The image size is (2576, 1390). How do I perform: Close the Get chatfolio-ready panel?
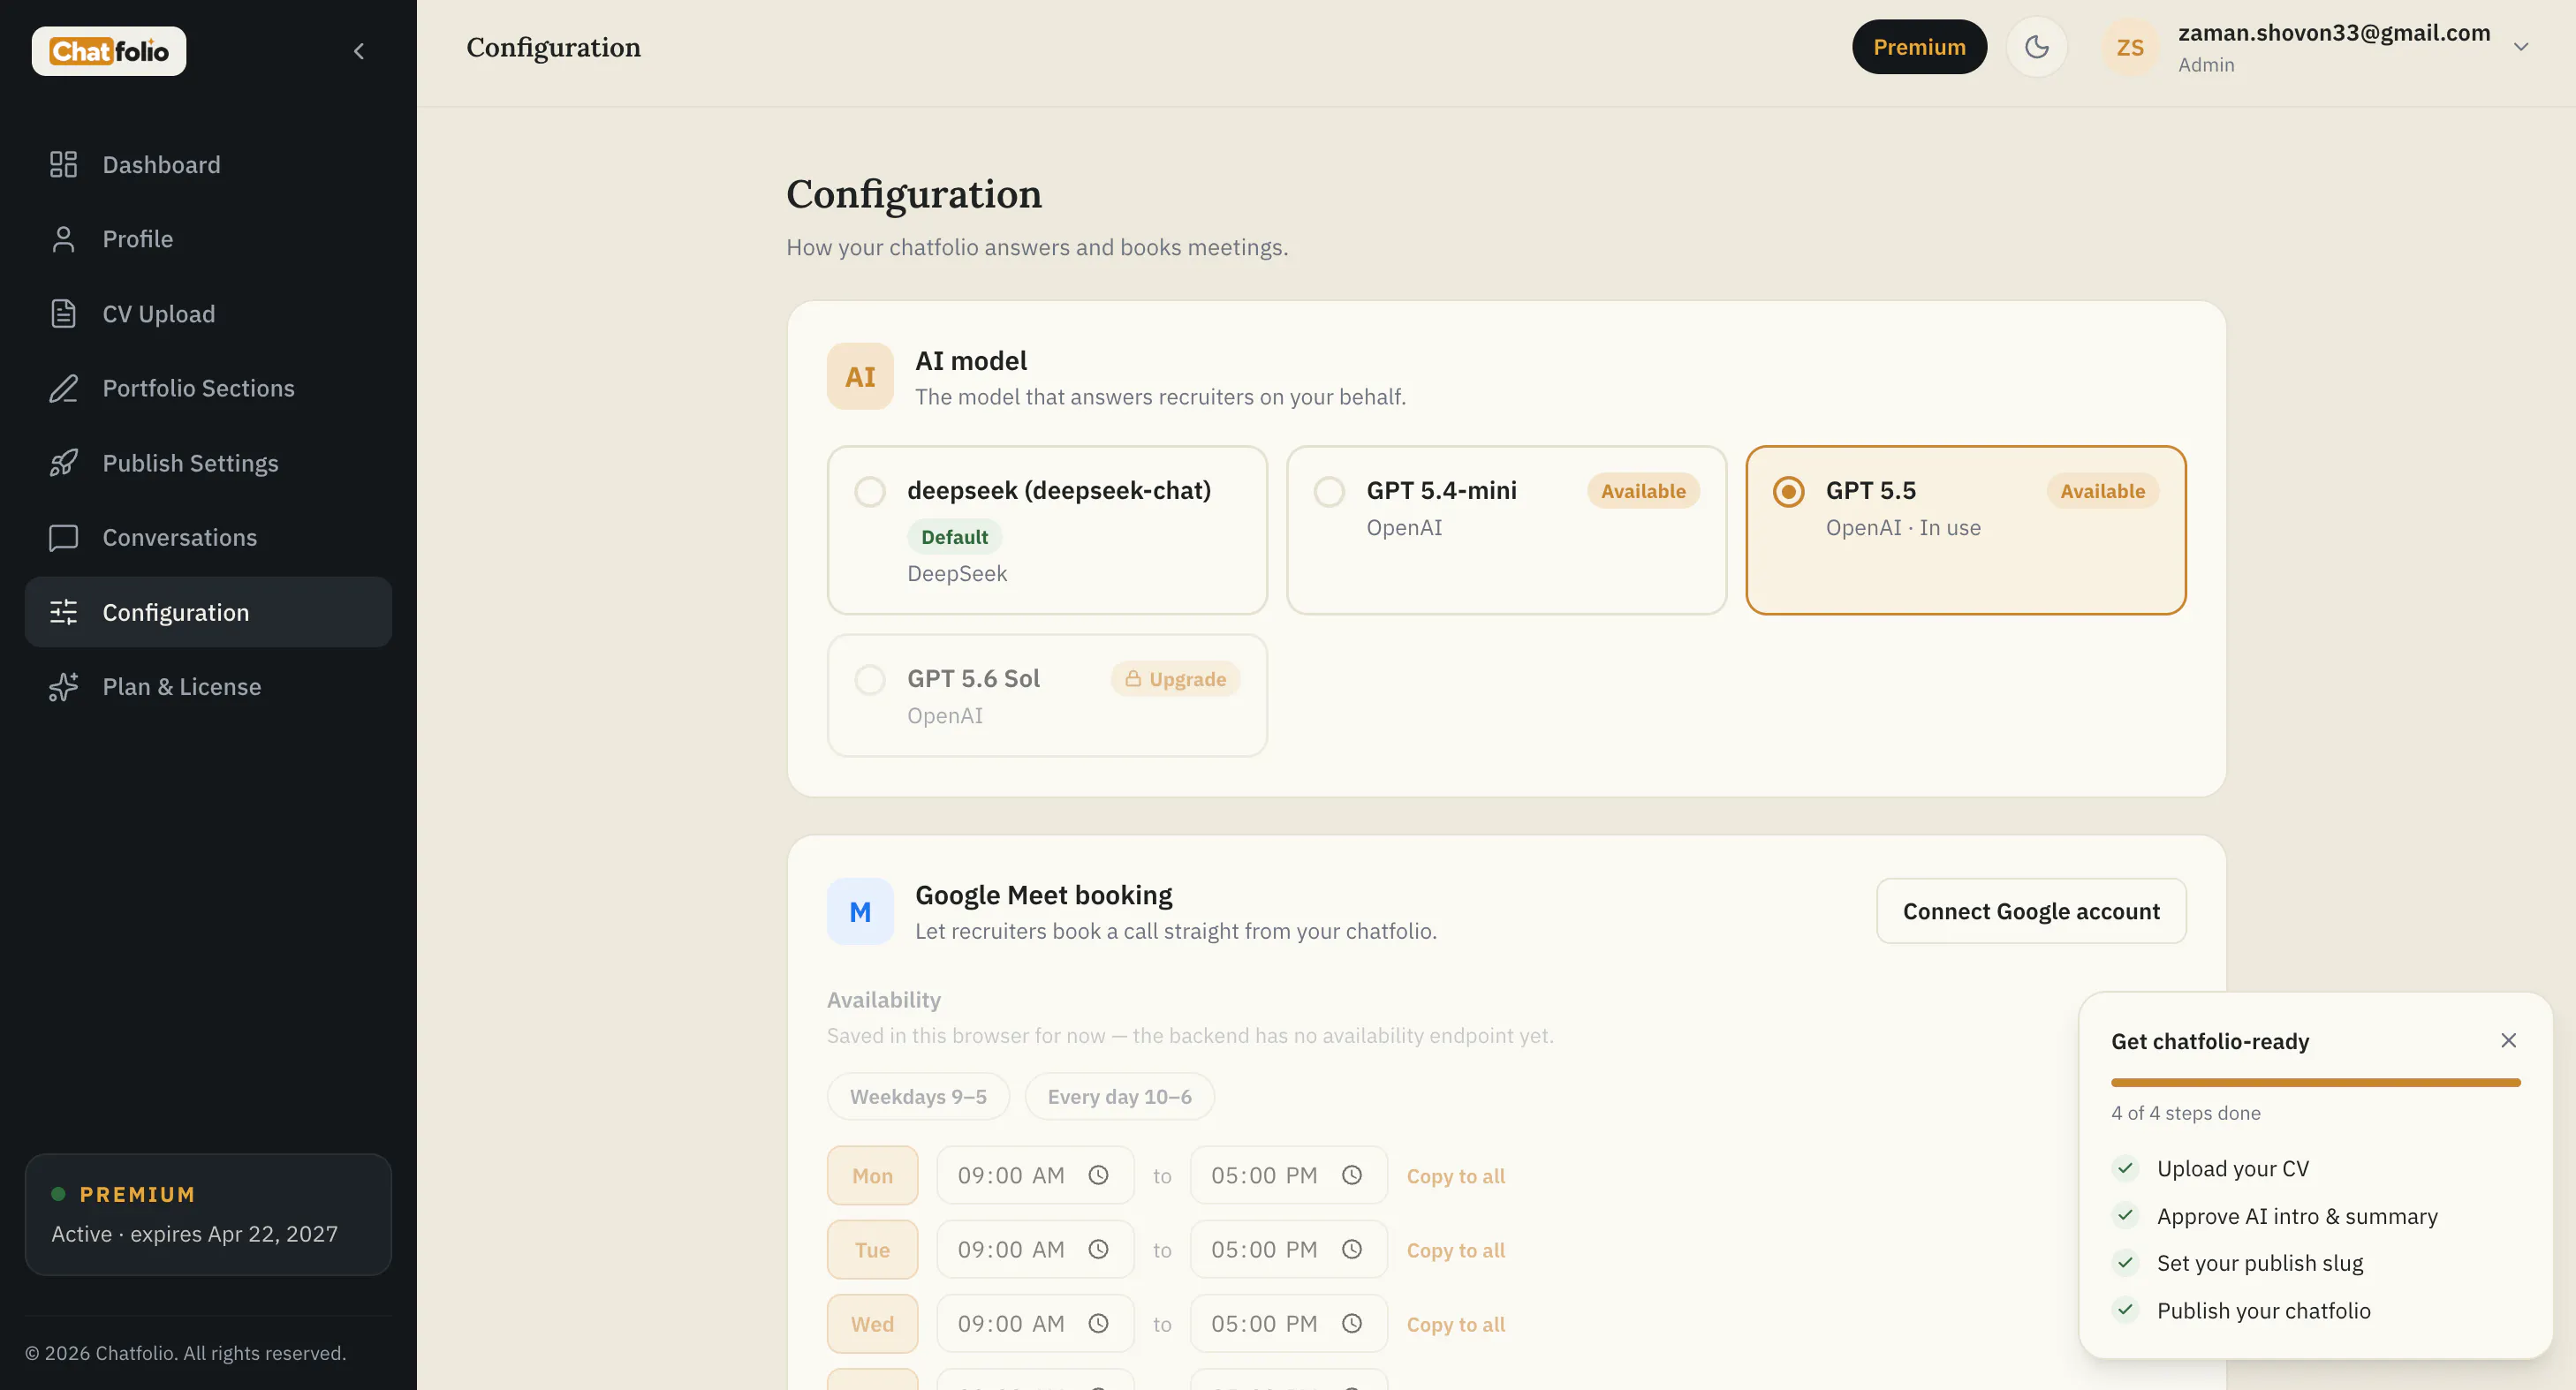point(2508,1041)
